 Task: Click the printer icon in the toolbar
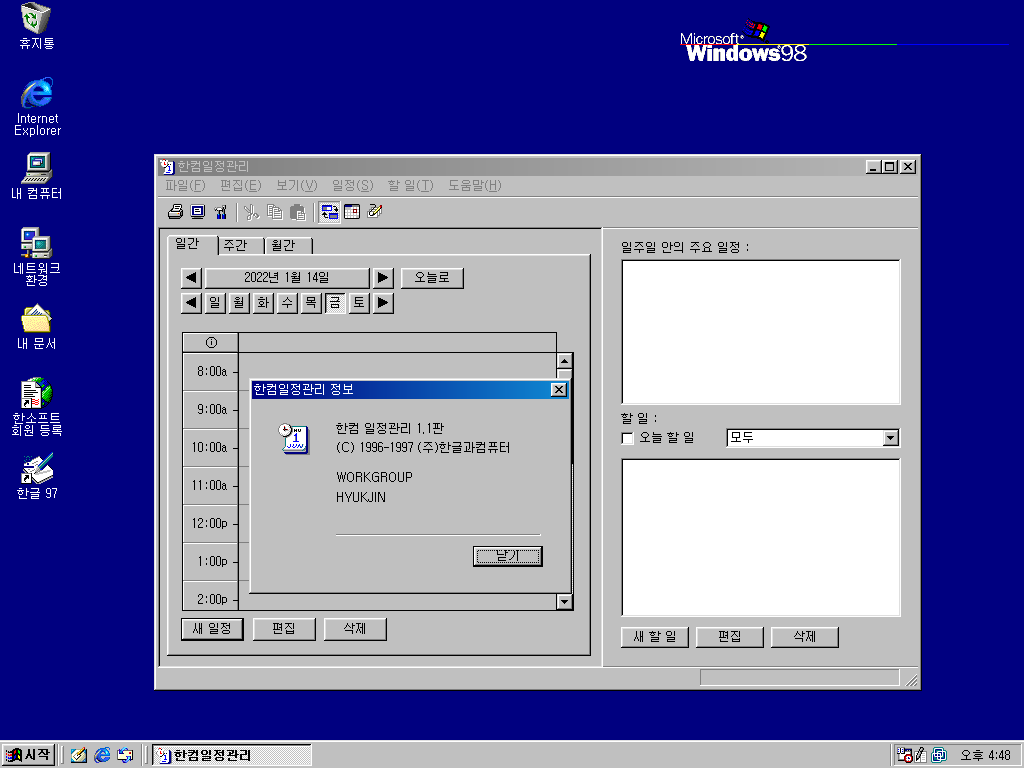click(x=175, y=212)
